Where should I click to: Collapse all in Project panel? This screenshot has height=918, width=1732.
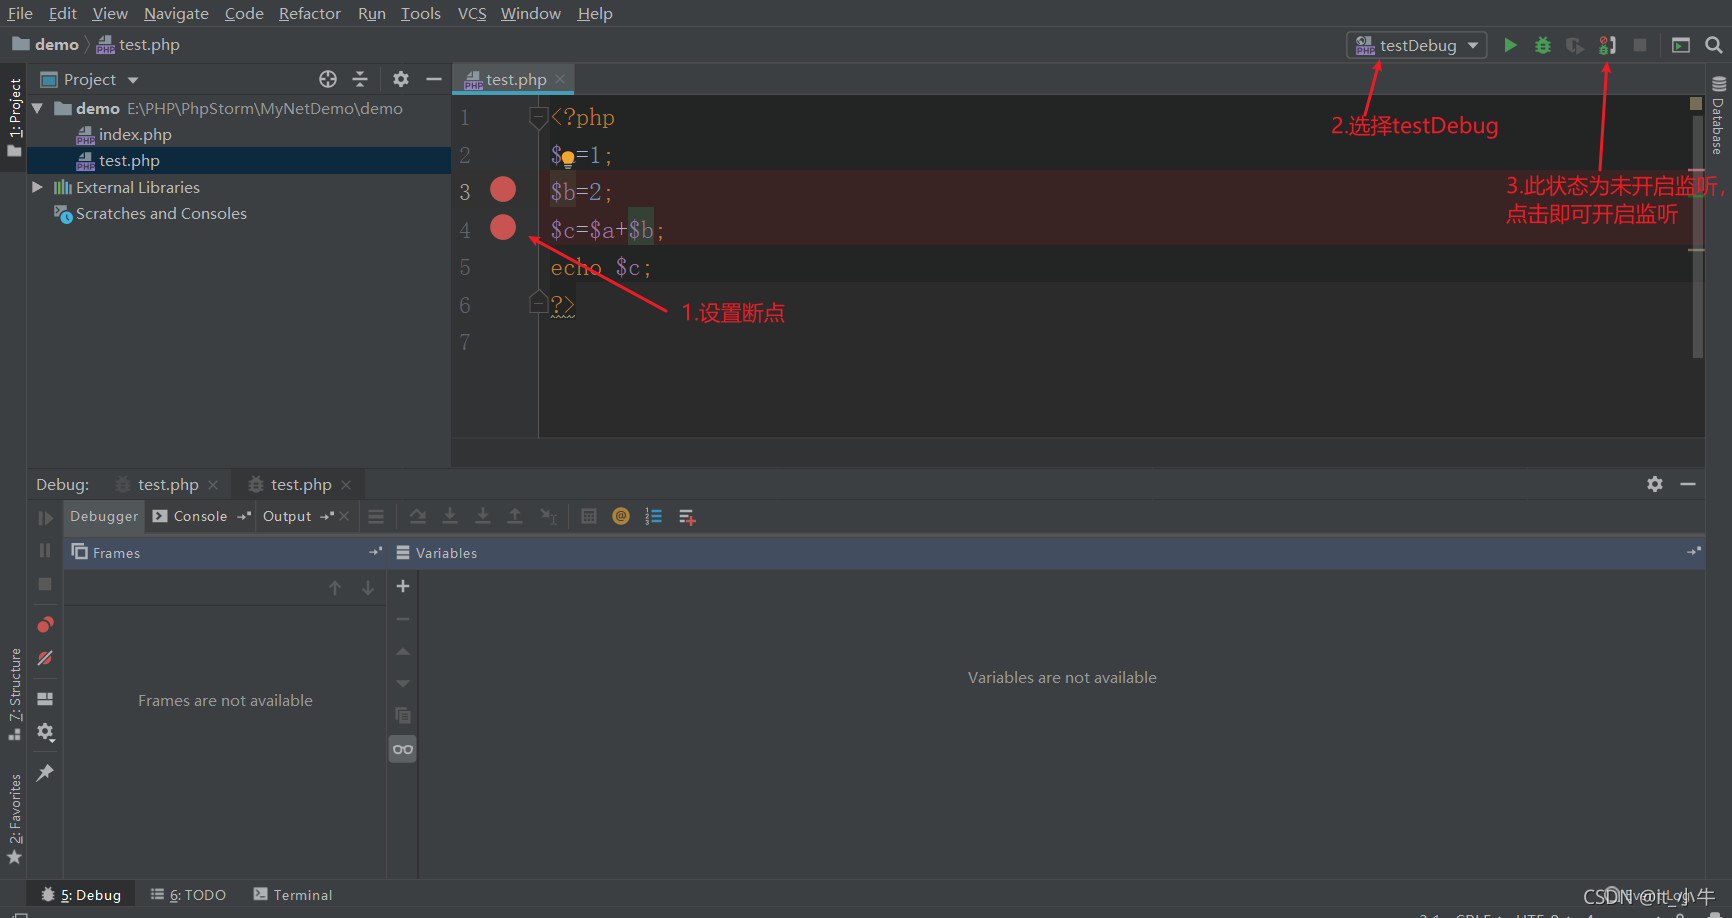[360, 79]
